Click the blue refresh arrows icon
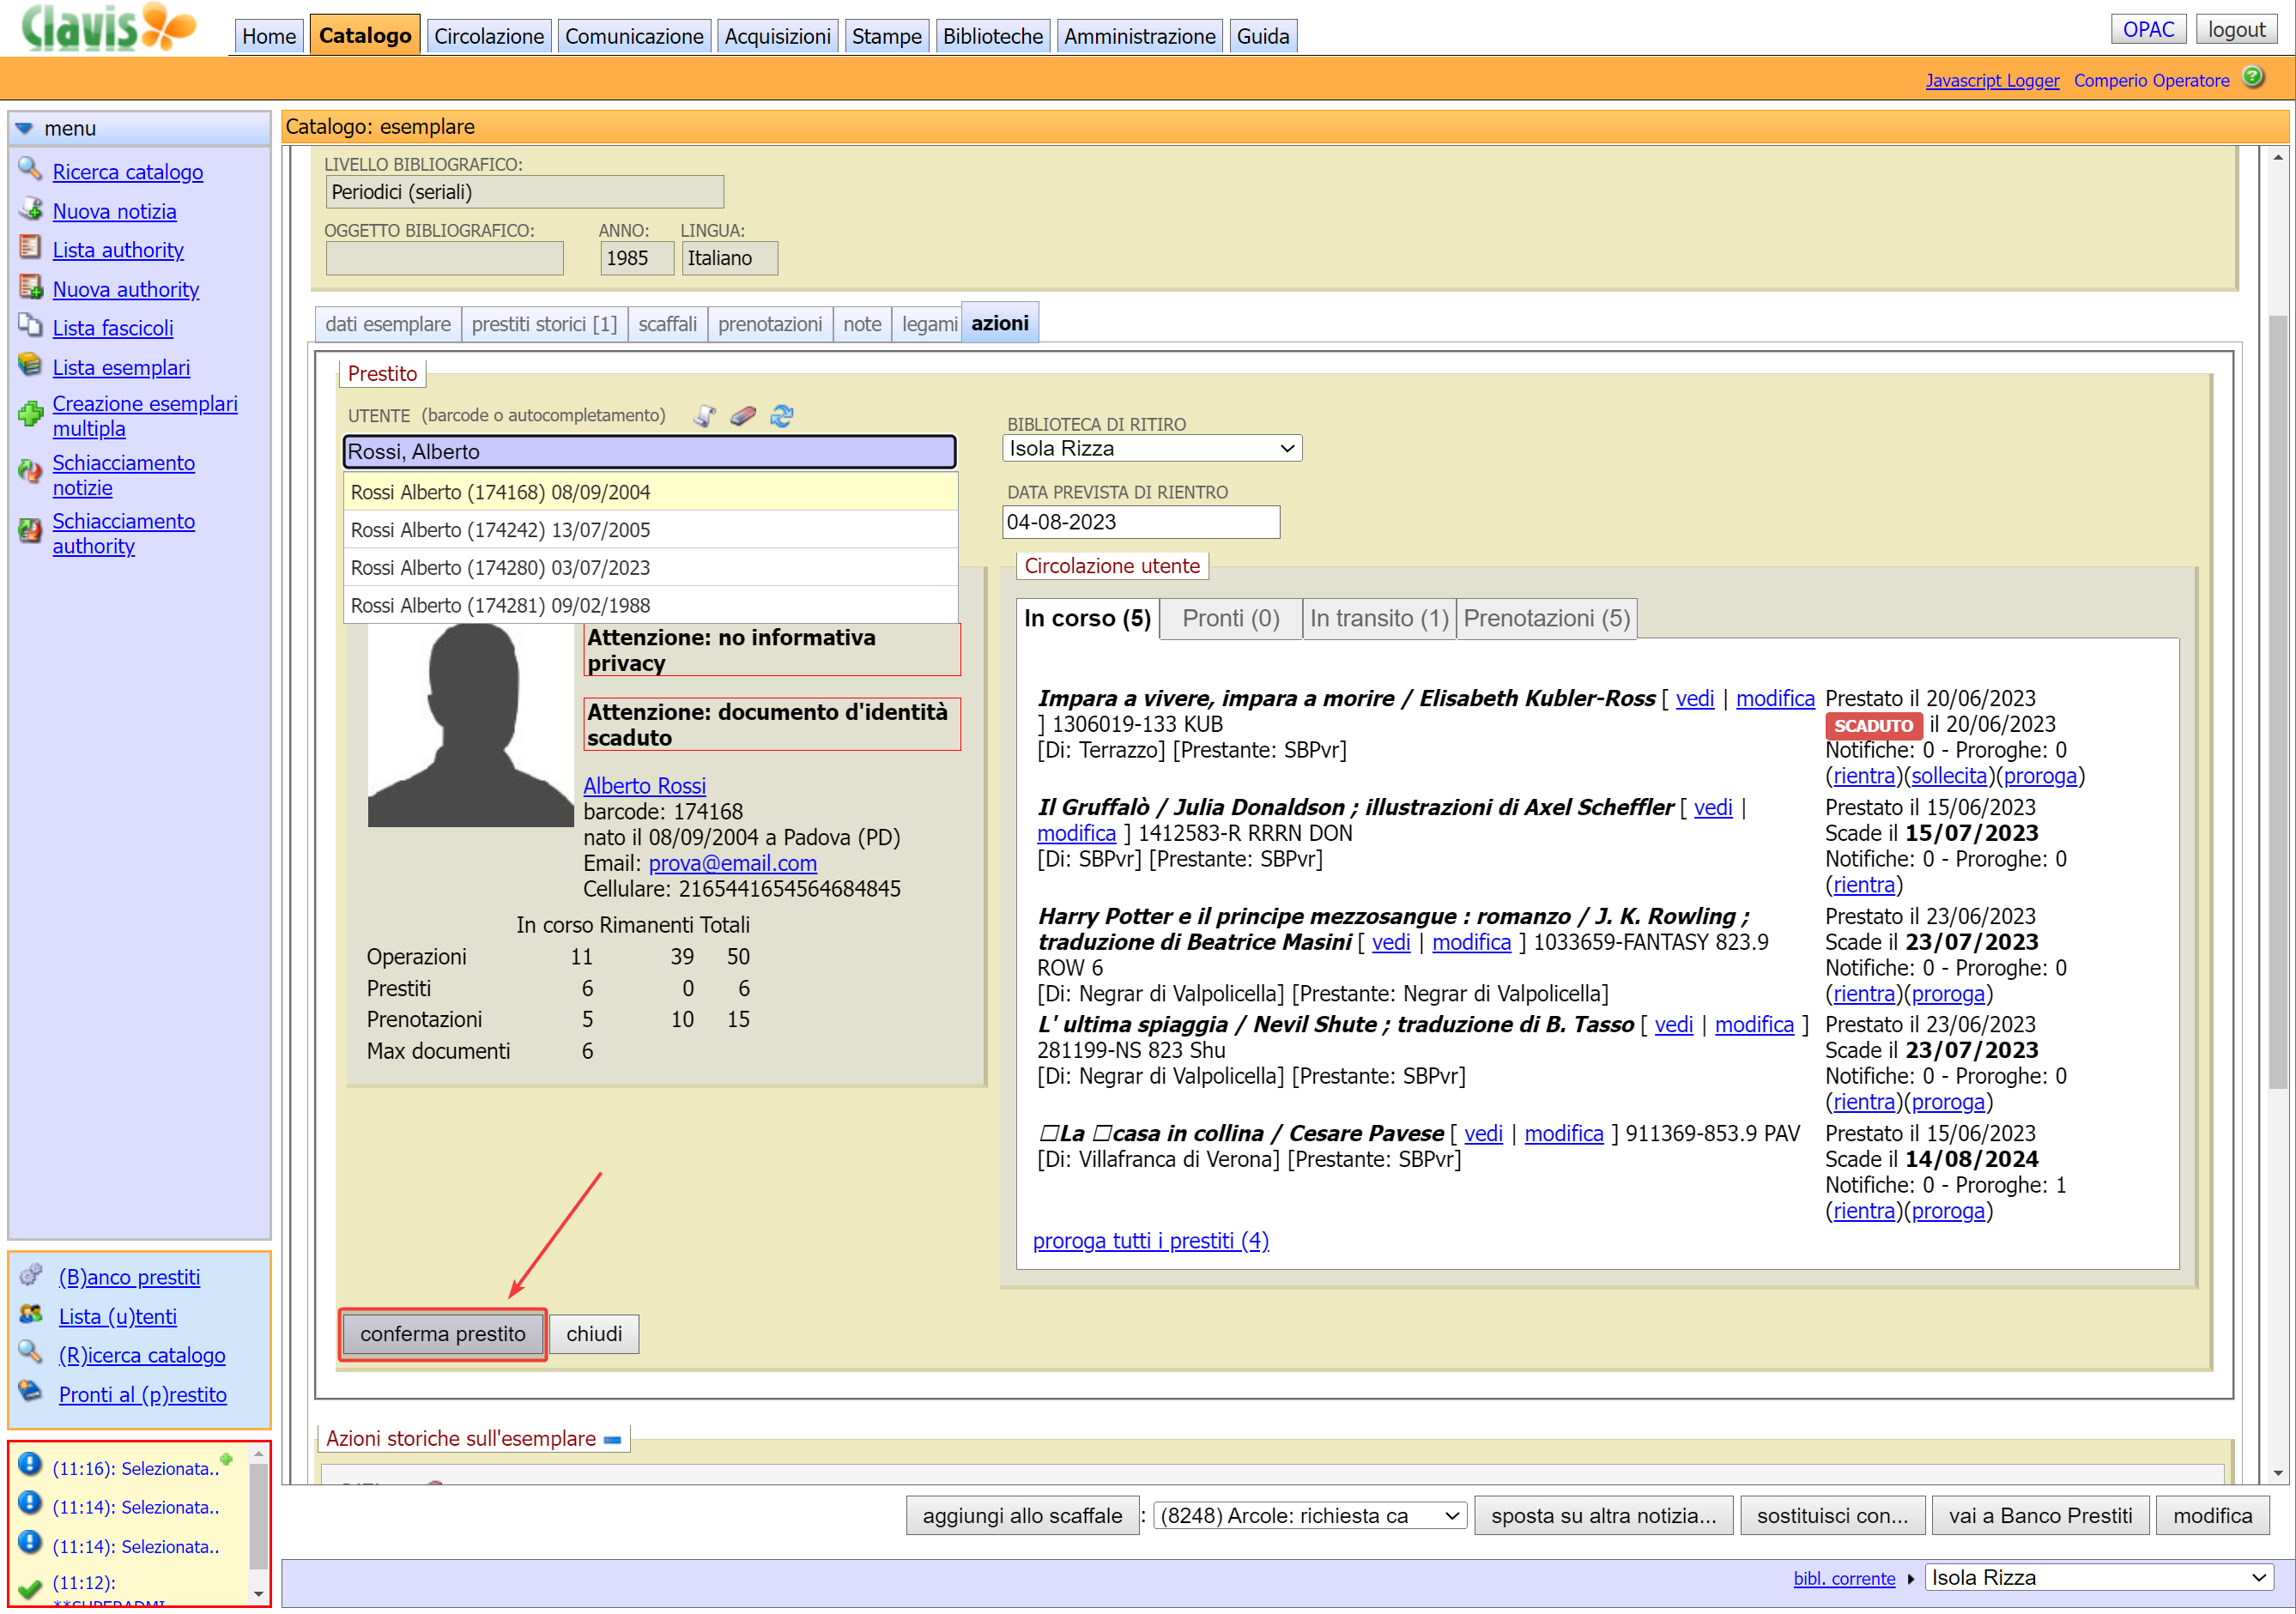The height and width of the screenshot is (1614, 2296). pyautogui.click(x=781, y=416)
